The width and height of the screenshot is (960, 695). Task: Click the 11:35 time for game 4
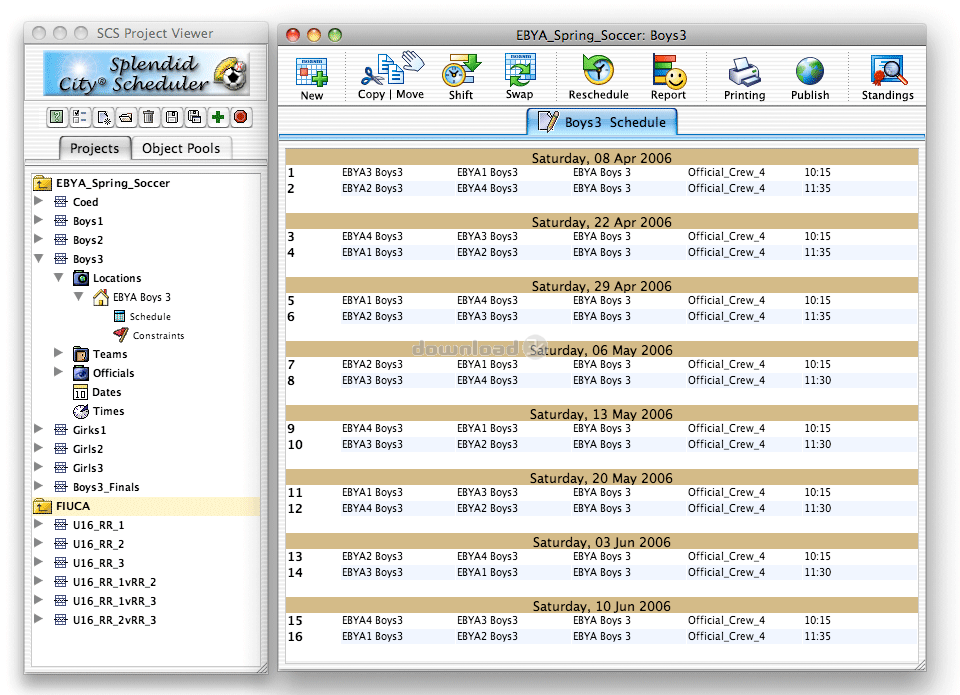817,252
